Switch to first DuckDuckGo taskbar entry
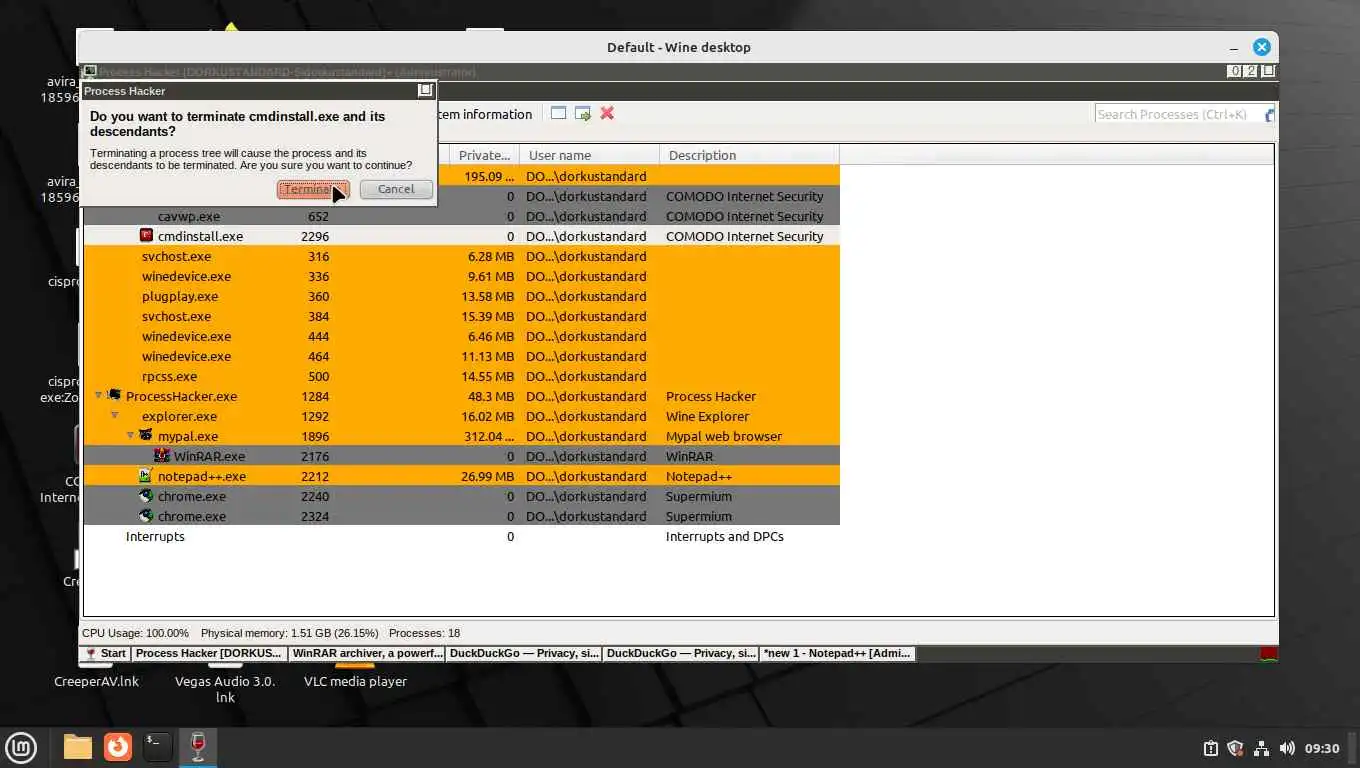The width and height of the screenshot is (1360, 768). 523,653
